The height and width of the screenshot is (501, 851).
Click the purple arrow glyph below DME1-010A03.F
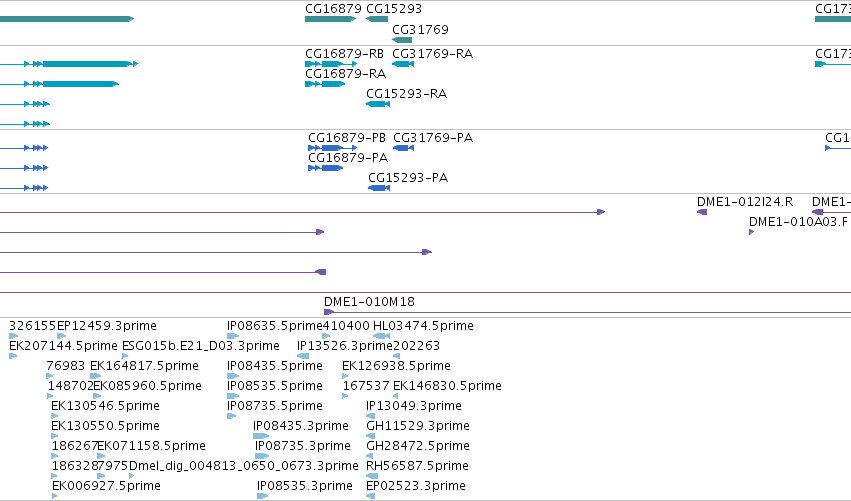(x=752, y=232)
